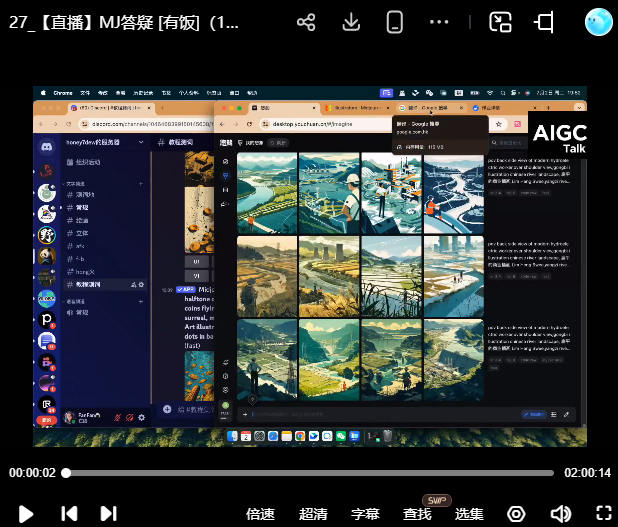Open the 超清 video quality selector
Screen dimensions: 618x527
(x=313, y=514)
